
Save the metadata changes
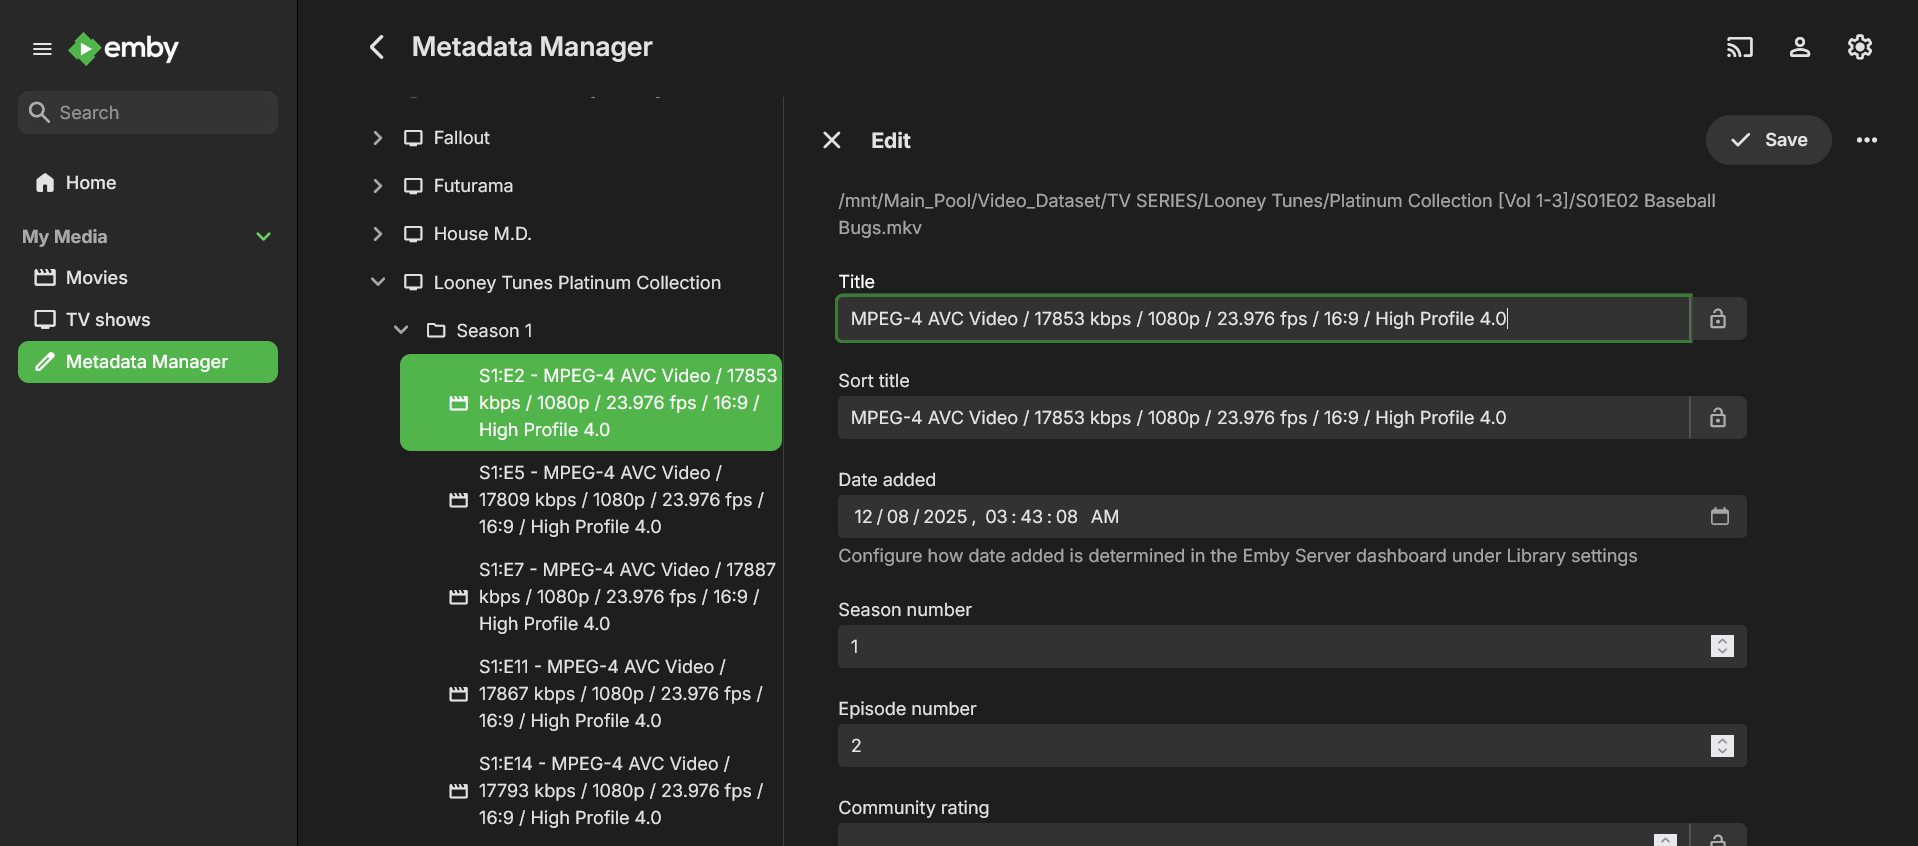[1767, 140]
